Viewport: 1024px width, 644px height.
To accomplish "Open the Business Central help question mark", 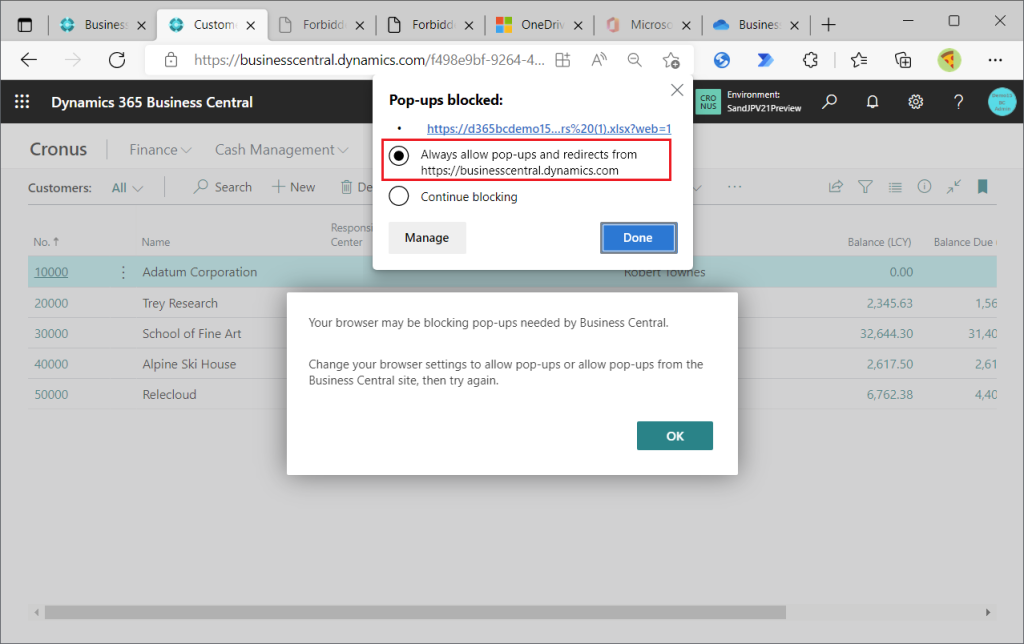I will (958, 102).
